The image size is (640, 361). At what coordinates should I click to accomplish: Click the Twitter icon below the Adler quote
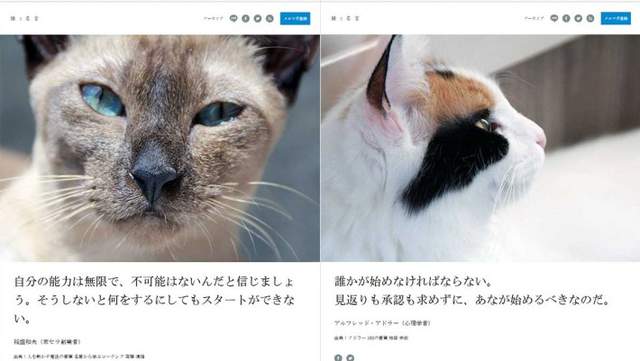click(350, 358)
